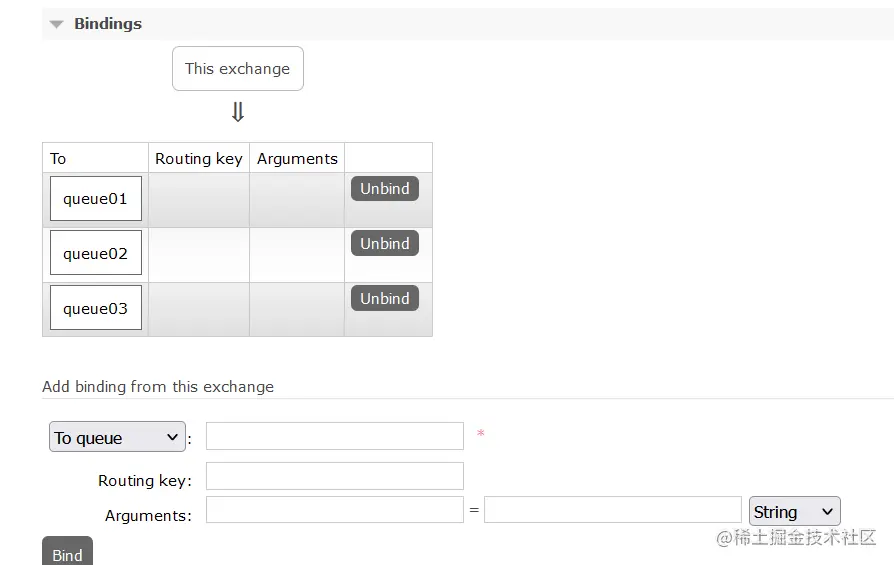Unbind queue03 from this exchange
The height and width of the screenshot is (565, 894).
[384, 299]
